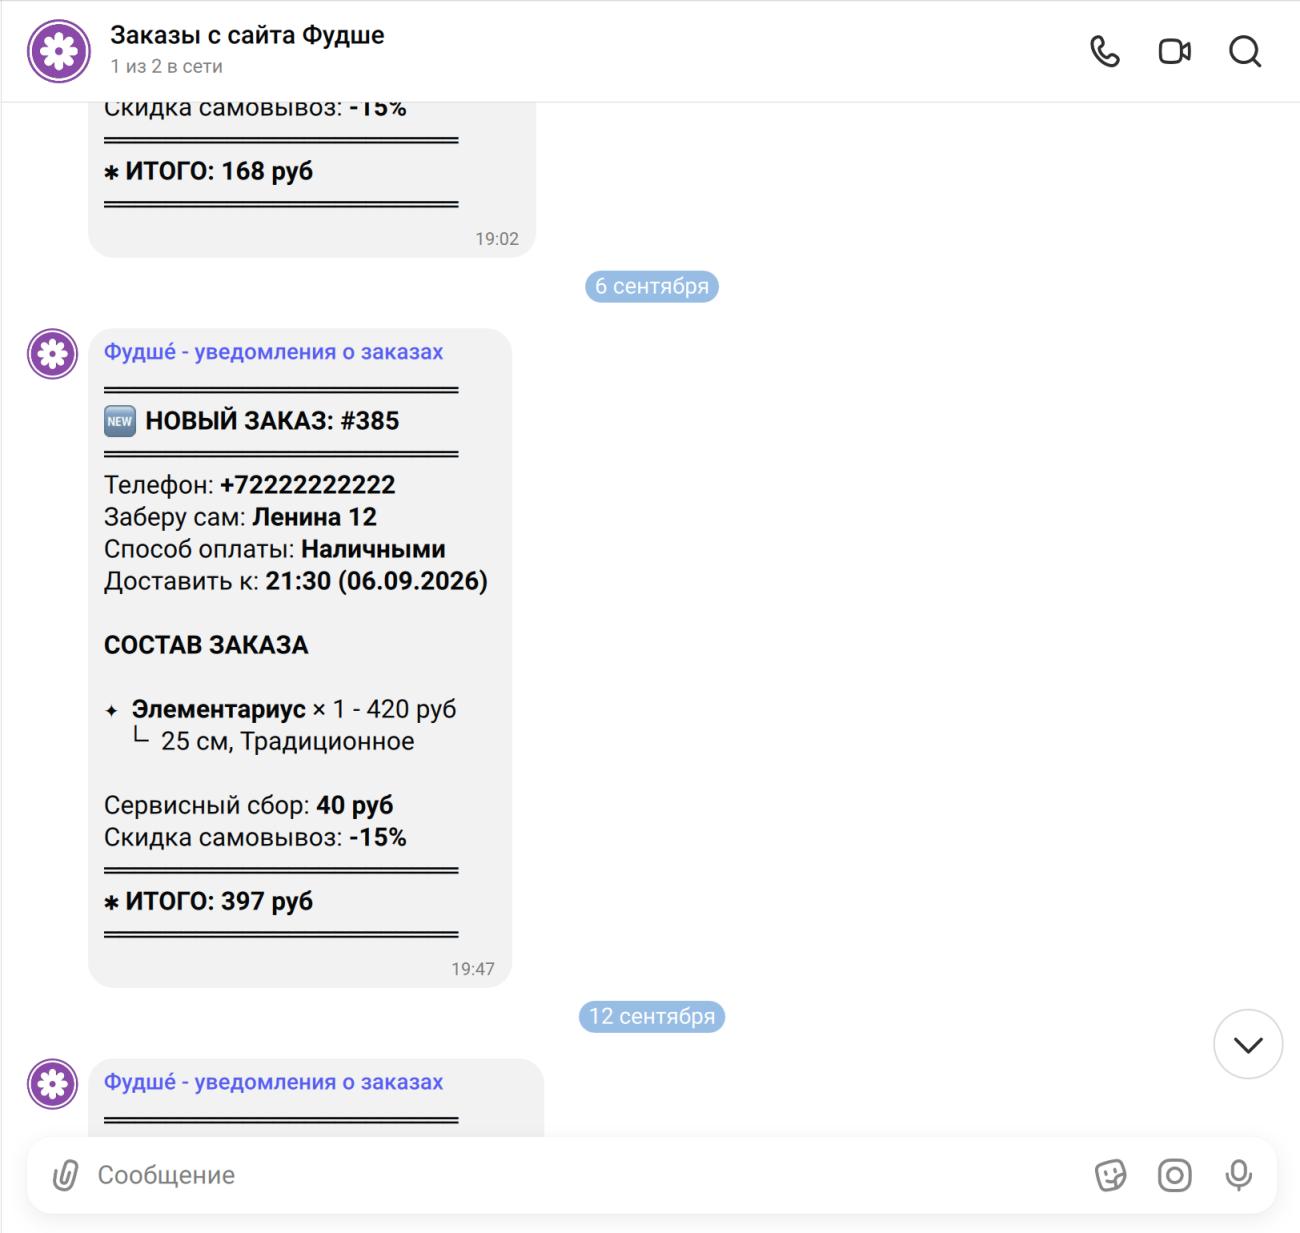
Task: Click sender name Фудшé on order #385 message
Action: (x=273, y=352)
